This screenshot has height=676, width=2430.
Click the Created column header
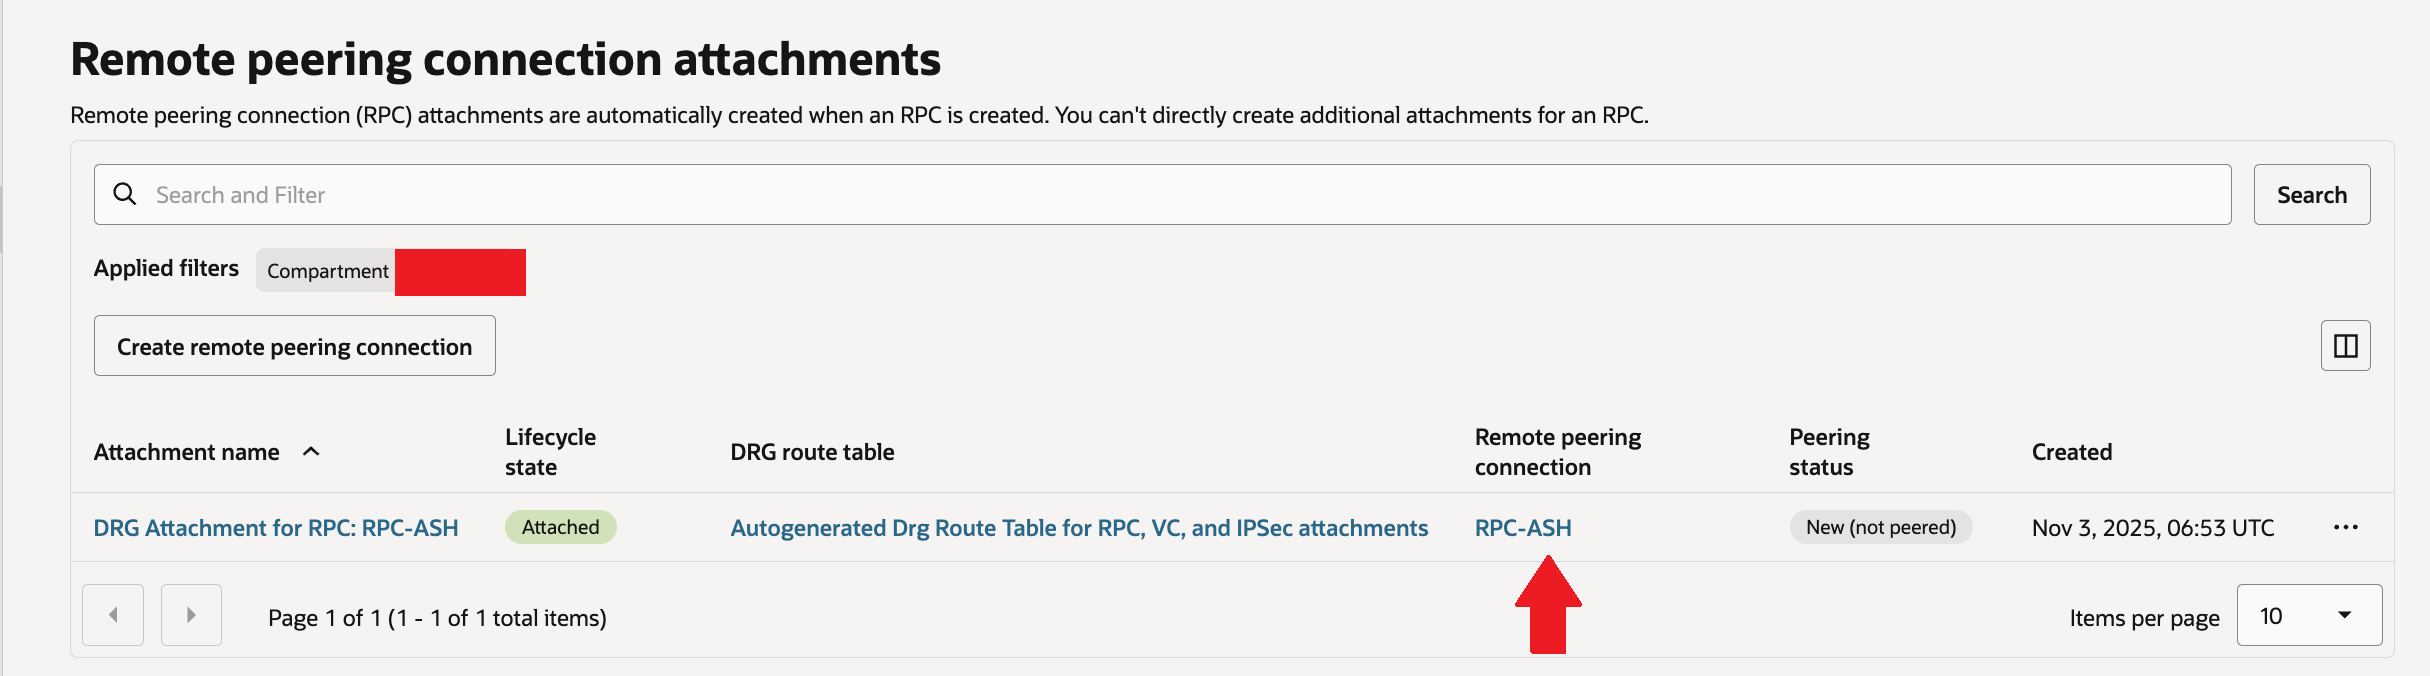[2071, 452]
